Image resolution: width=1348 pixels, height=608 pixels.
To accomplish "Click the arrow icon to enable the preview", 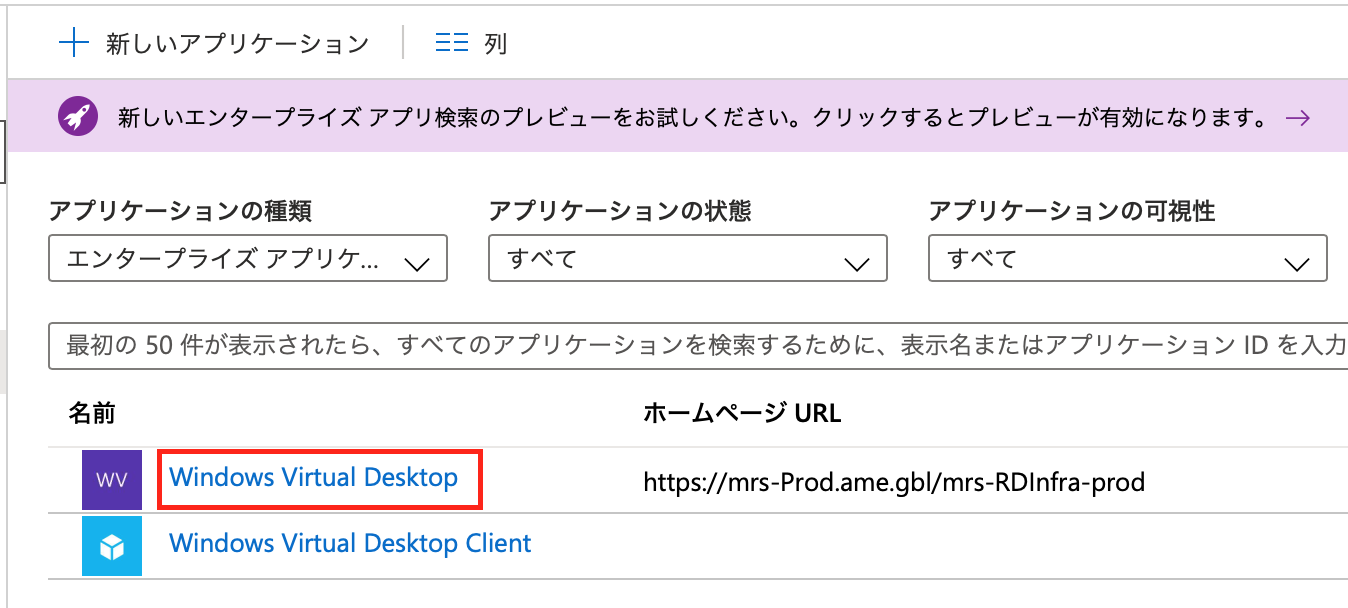I will [x=1299, y=117].
